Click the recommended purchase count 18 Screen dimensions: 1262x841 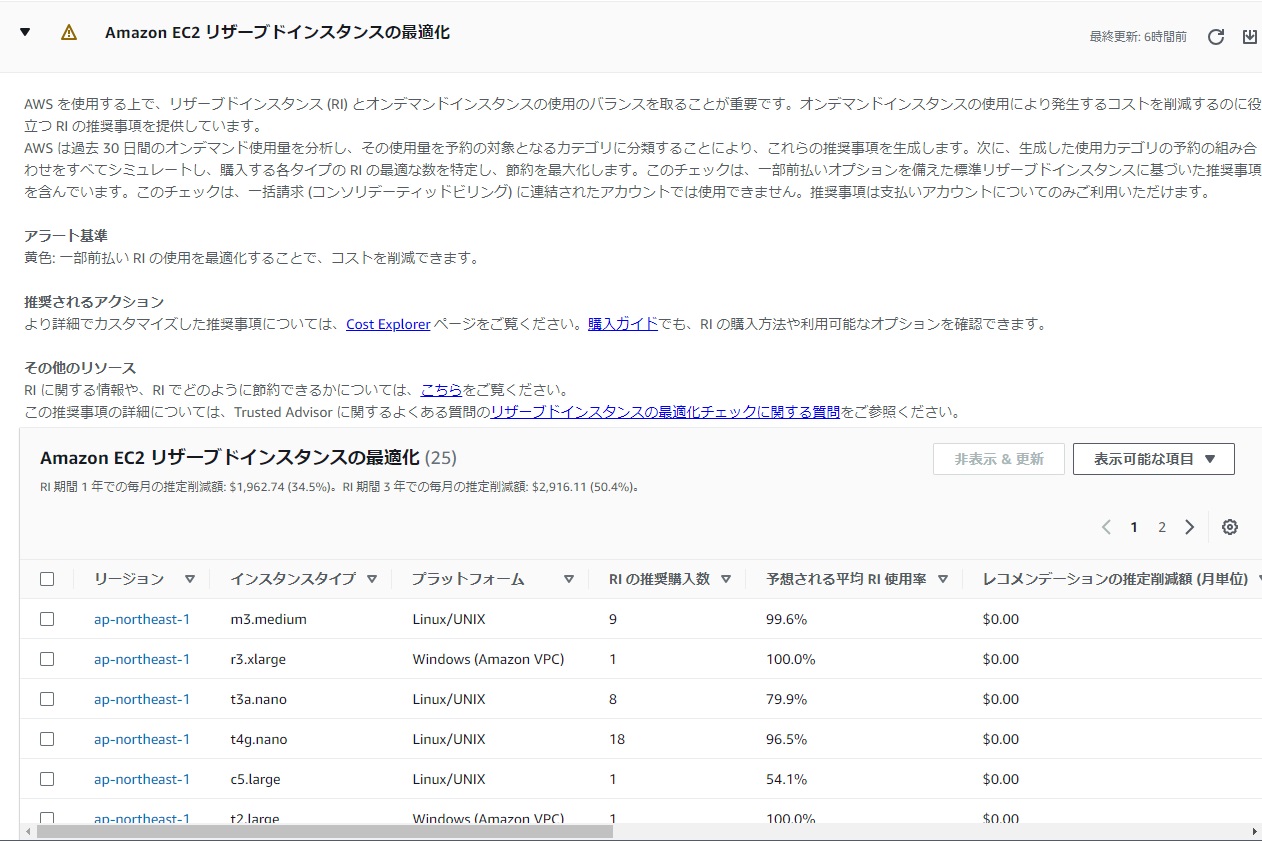click(x=617, y=739)
